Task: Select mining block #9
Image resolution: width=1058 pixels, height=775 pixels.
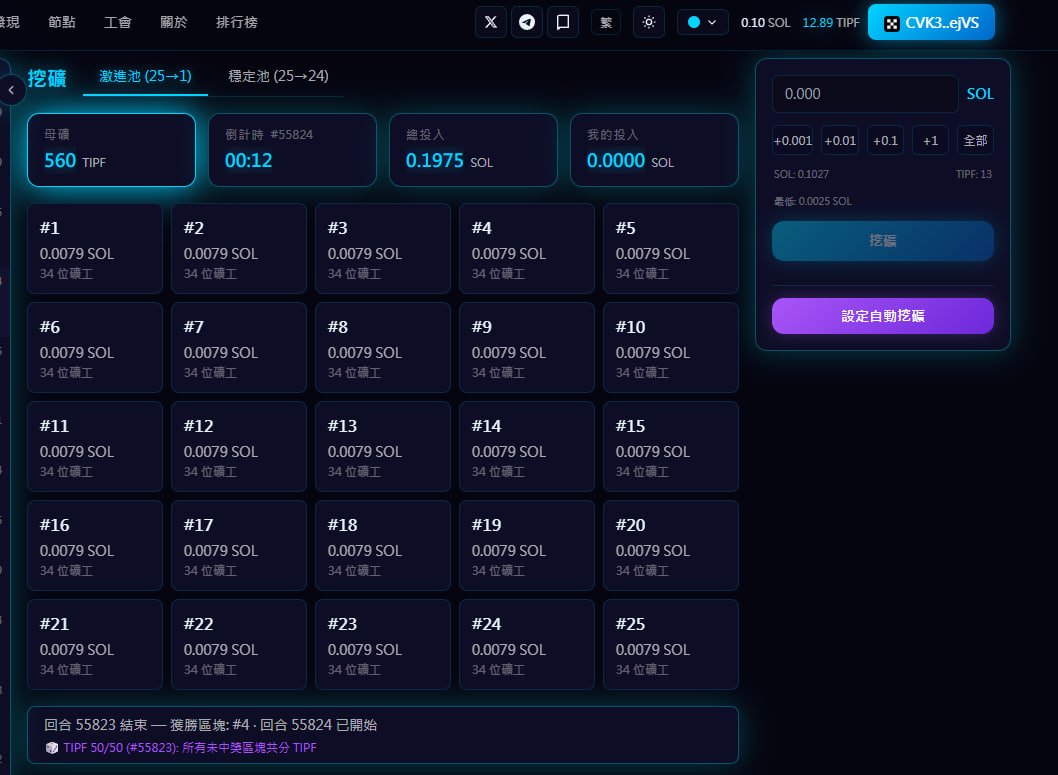Action: 526,348
